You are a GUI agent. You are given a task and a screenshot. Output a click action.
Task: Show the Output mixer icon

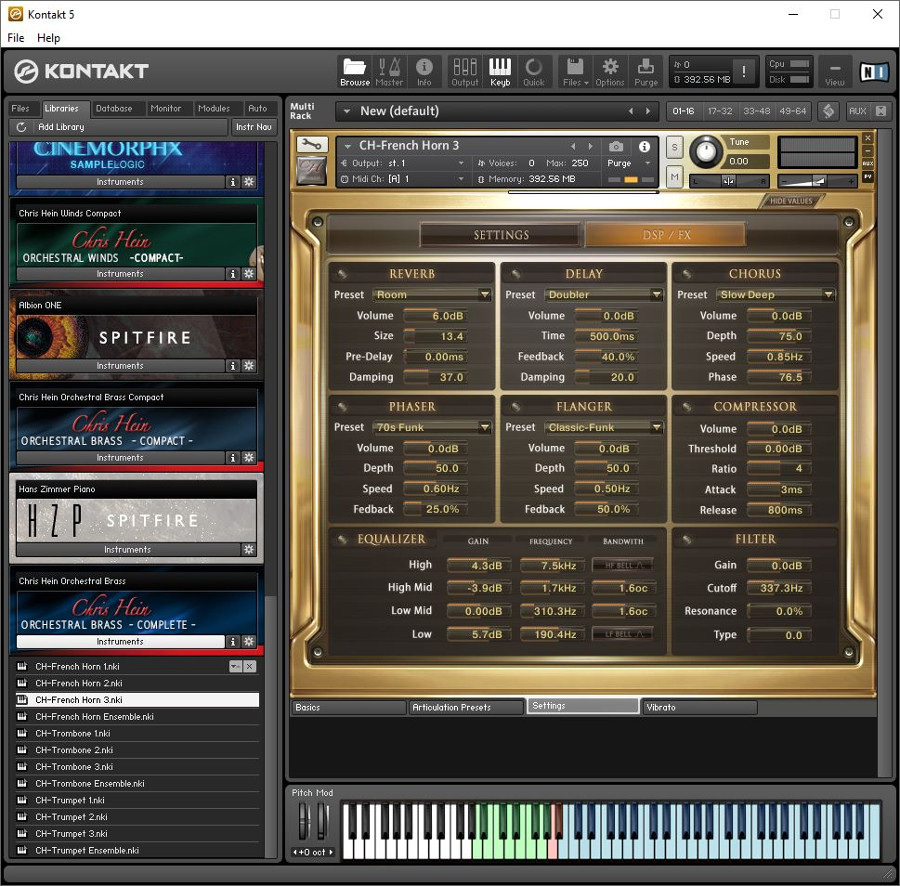464,72
